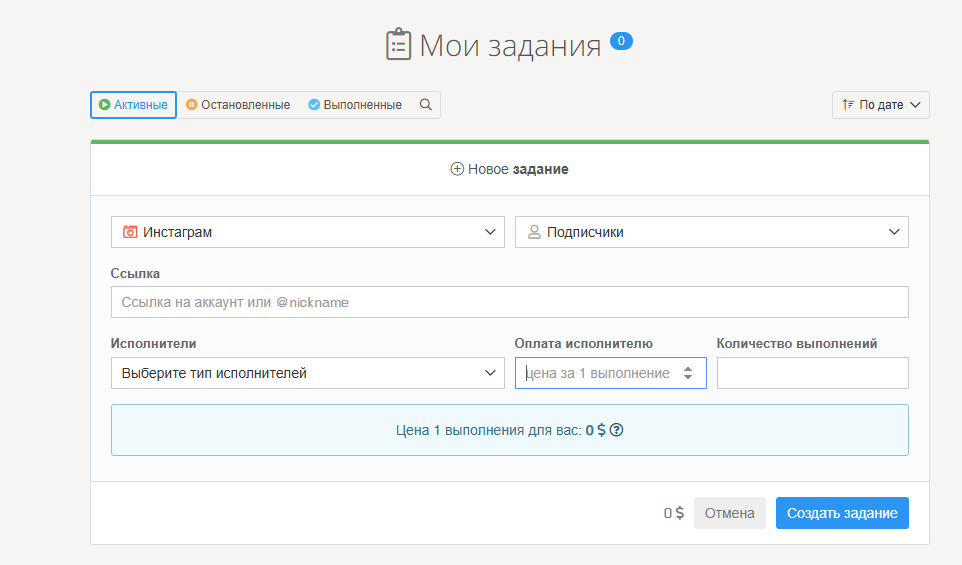Click the help question mark icon near price
The height and width of the screenshot is (565, 962).
[x=617, y=430]
